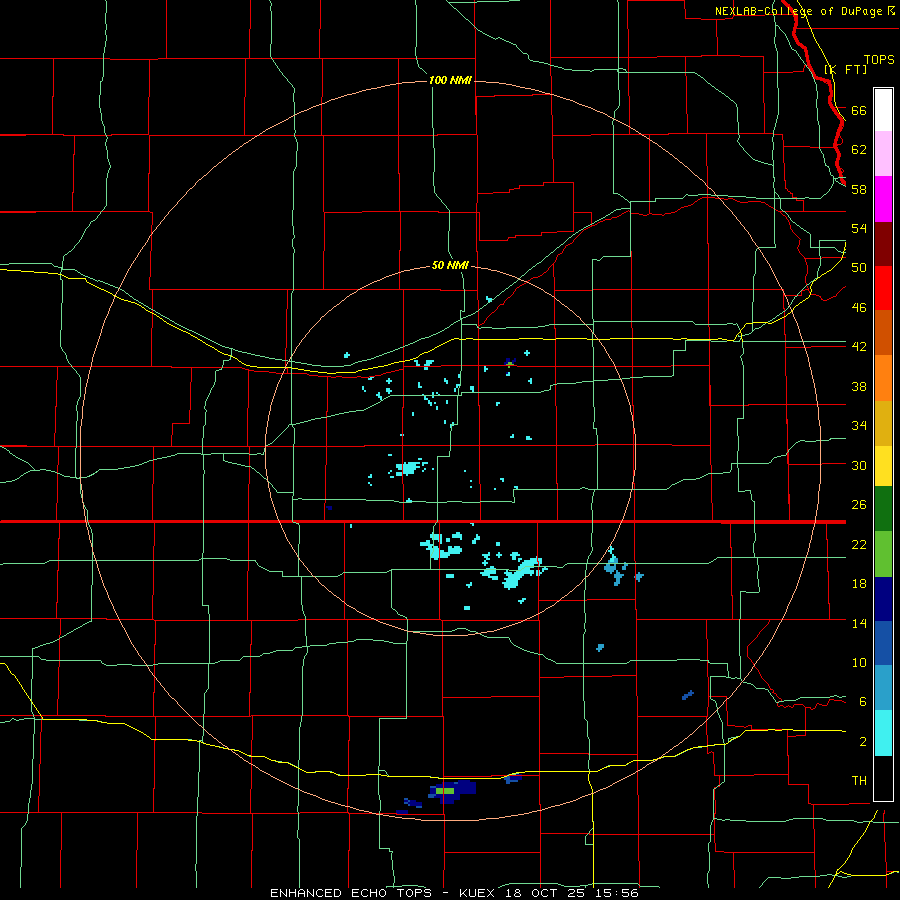The image size is (900, 900).
Task: Click the light green legend band
Action: (883, 554)
